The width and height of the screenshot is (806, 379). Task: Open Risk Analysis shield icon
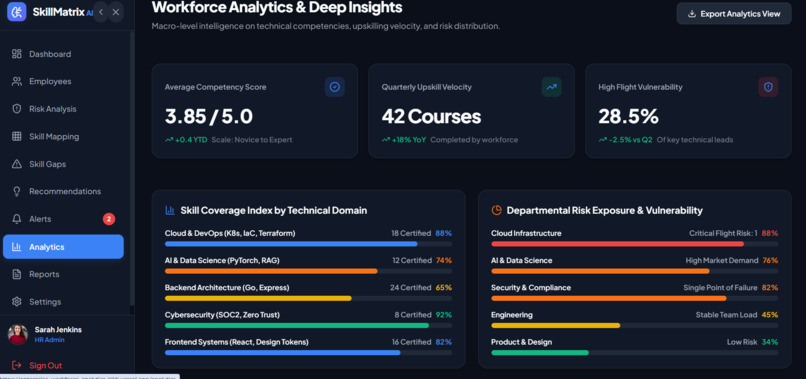17,109
